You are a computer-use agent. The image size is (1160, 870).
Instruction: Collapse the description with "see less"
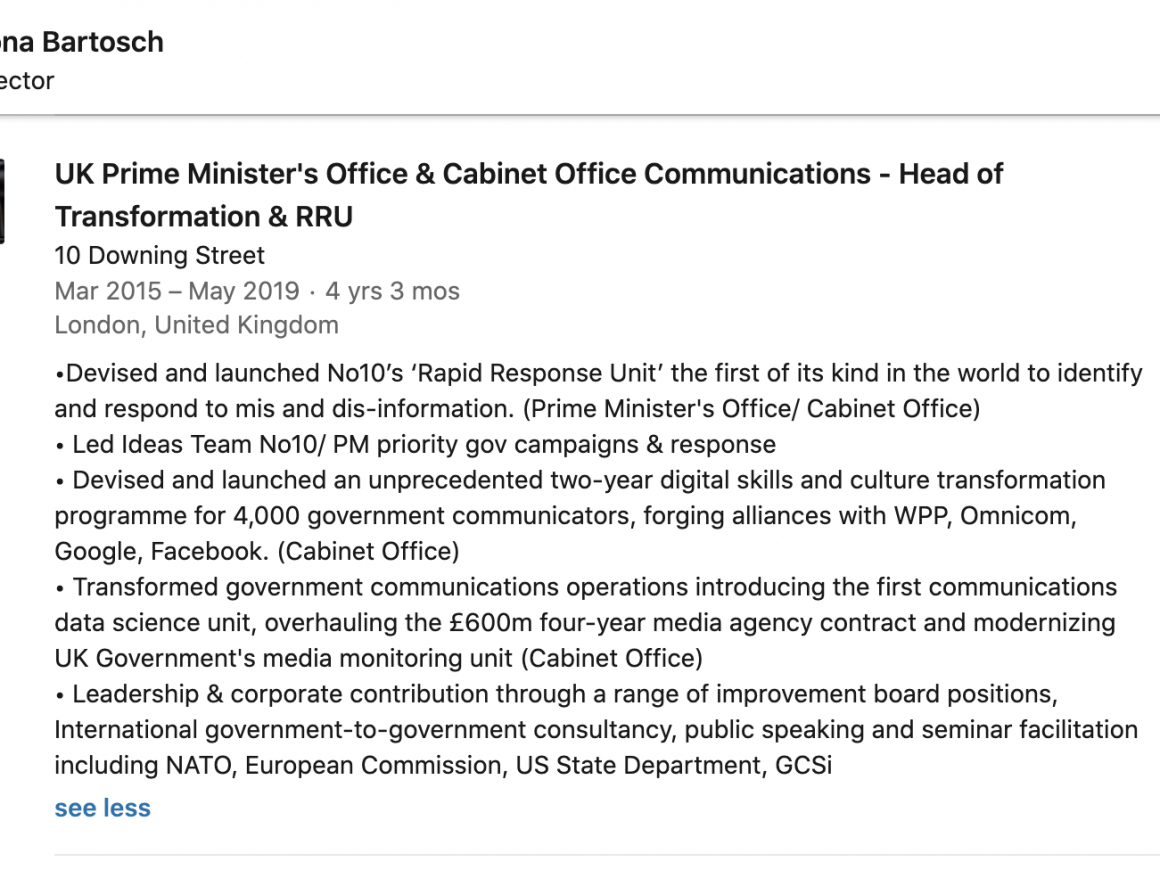pyautogui.click(x=102, y=808)
